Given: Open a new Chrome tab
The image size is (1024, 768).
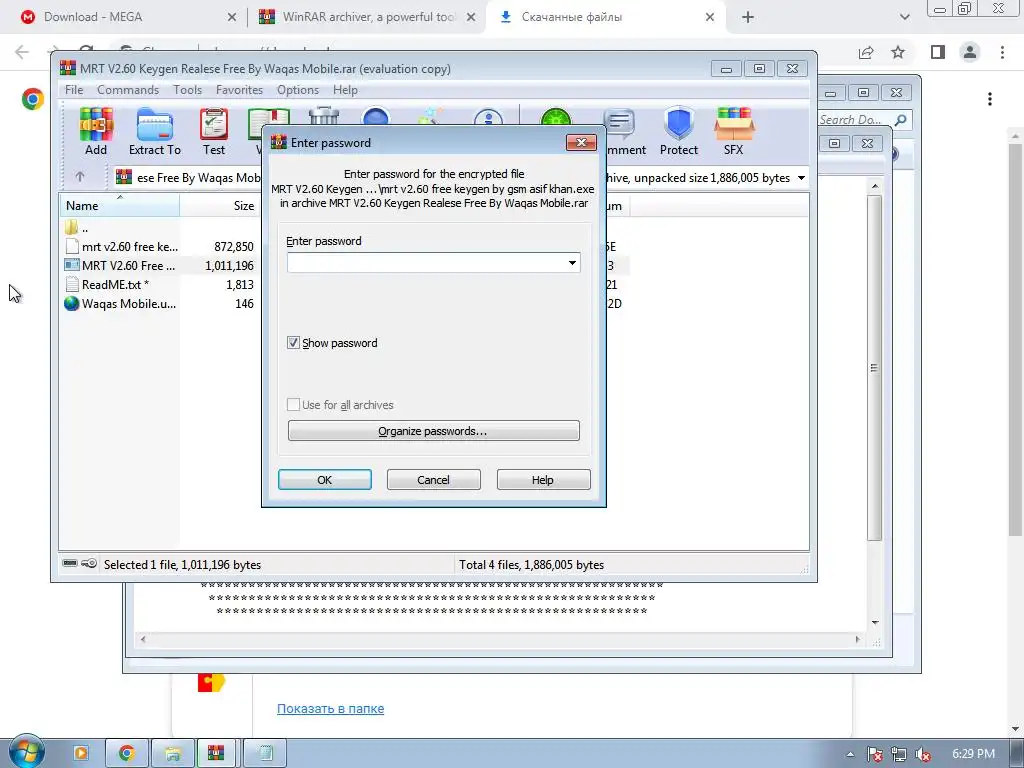Looking at the screenshot, I should pyautogui.click(x=748, y=17).
